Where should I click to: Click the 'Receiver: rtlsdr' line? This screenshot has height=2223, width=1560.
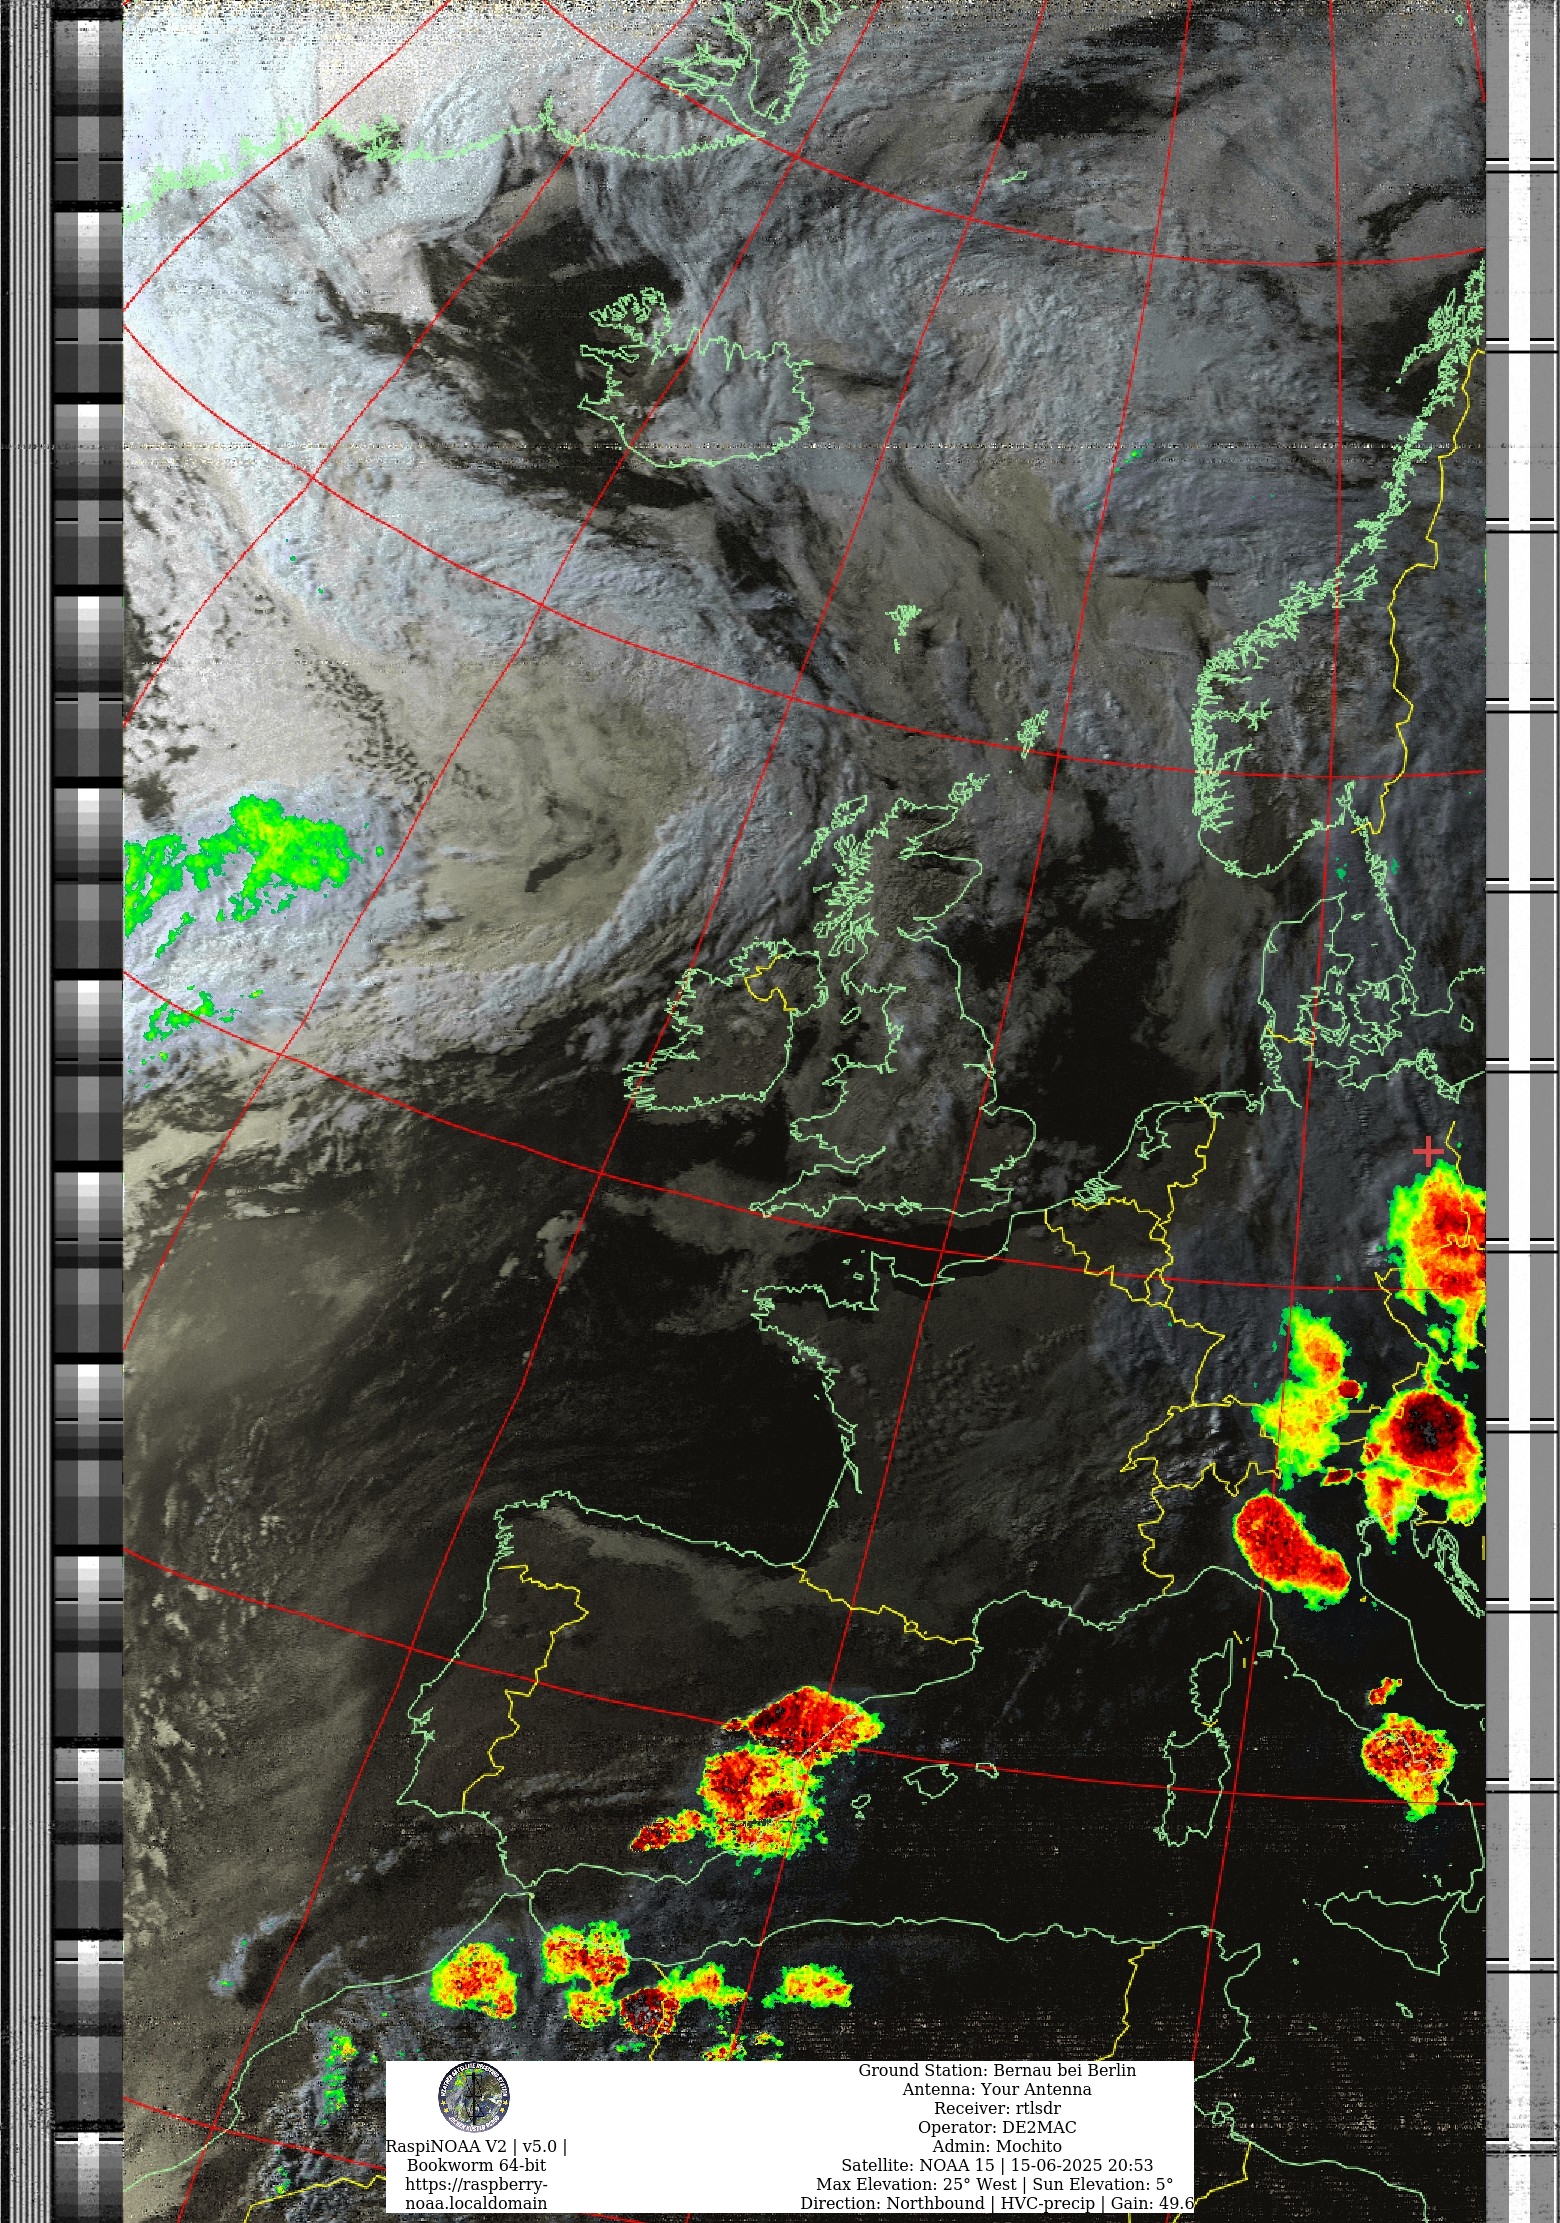point(997,2109)
